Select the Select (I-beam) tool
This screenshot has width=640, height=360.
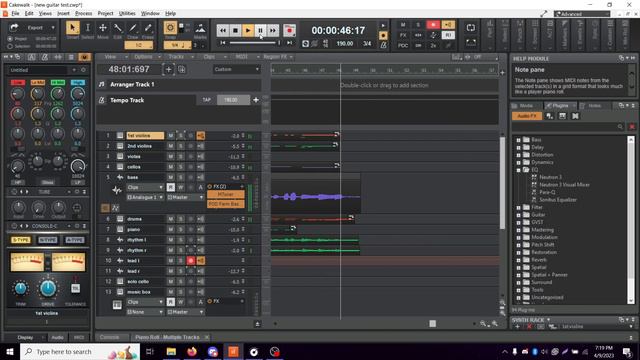(87, 28)
